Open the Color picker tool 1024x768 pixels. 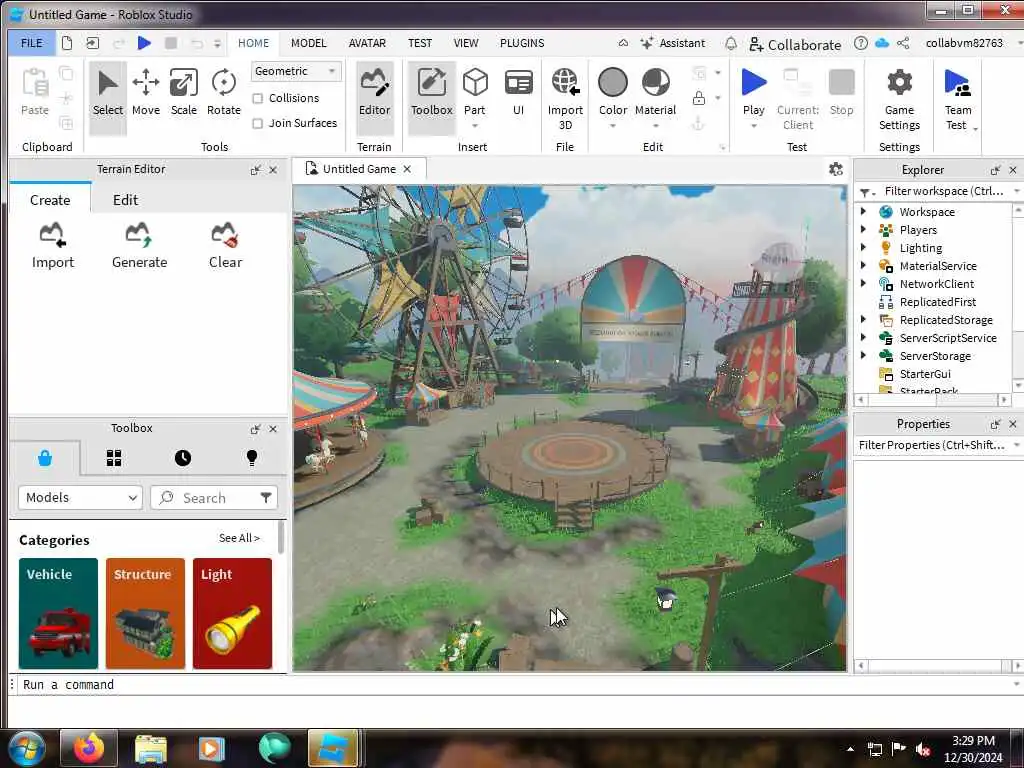(x=613, y=93)
